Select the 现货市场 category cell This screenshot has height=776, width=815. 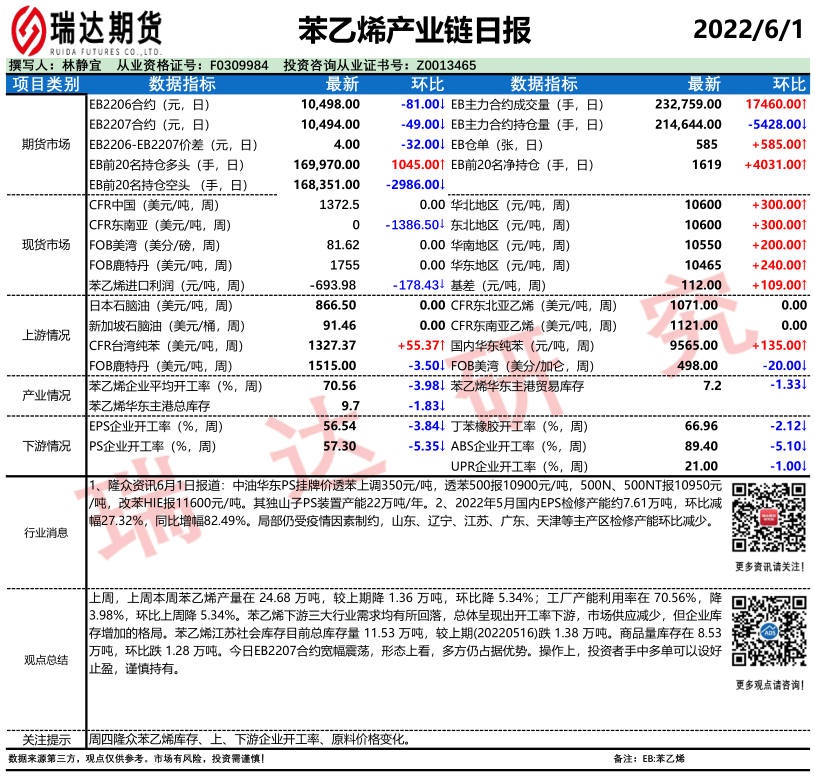coord(46,244)
